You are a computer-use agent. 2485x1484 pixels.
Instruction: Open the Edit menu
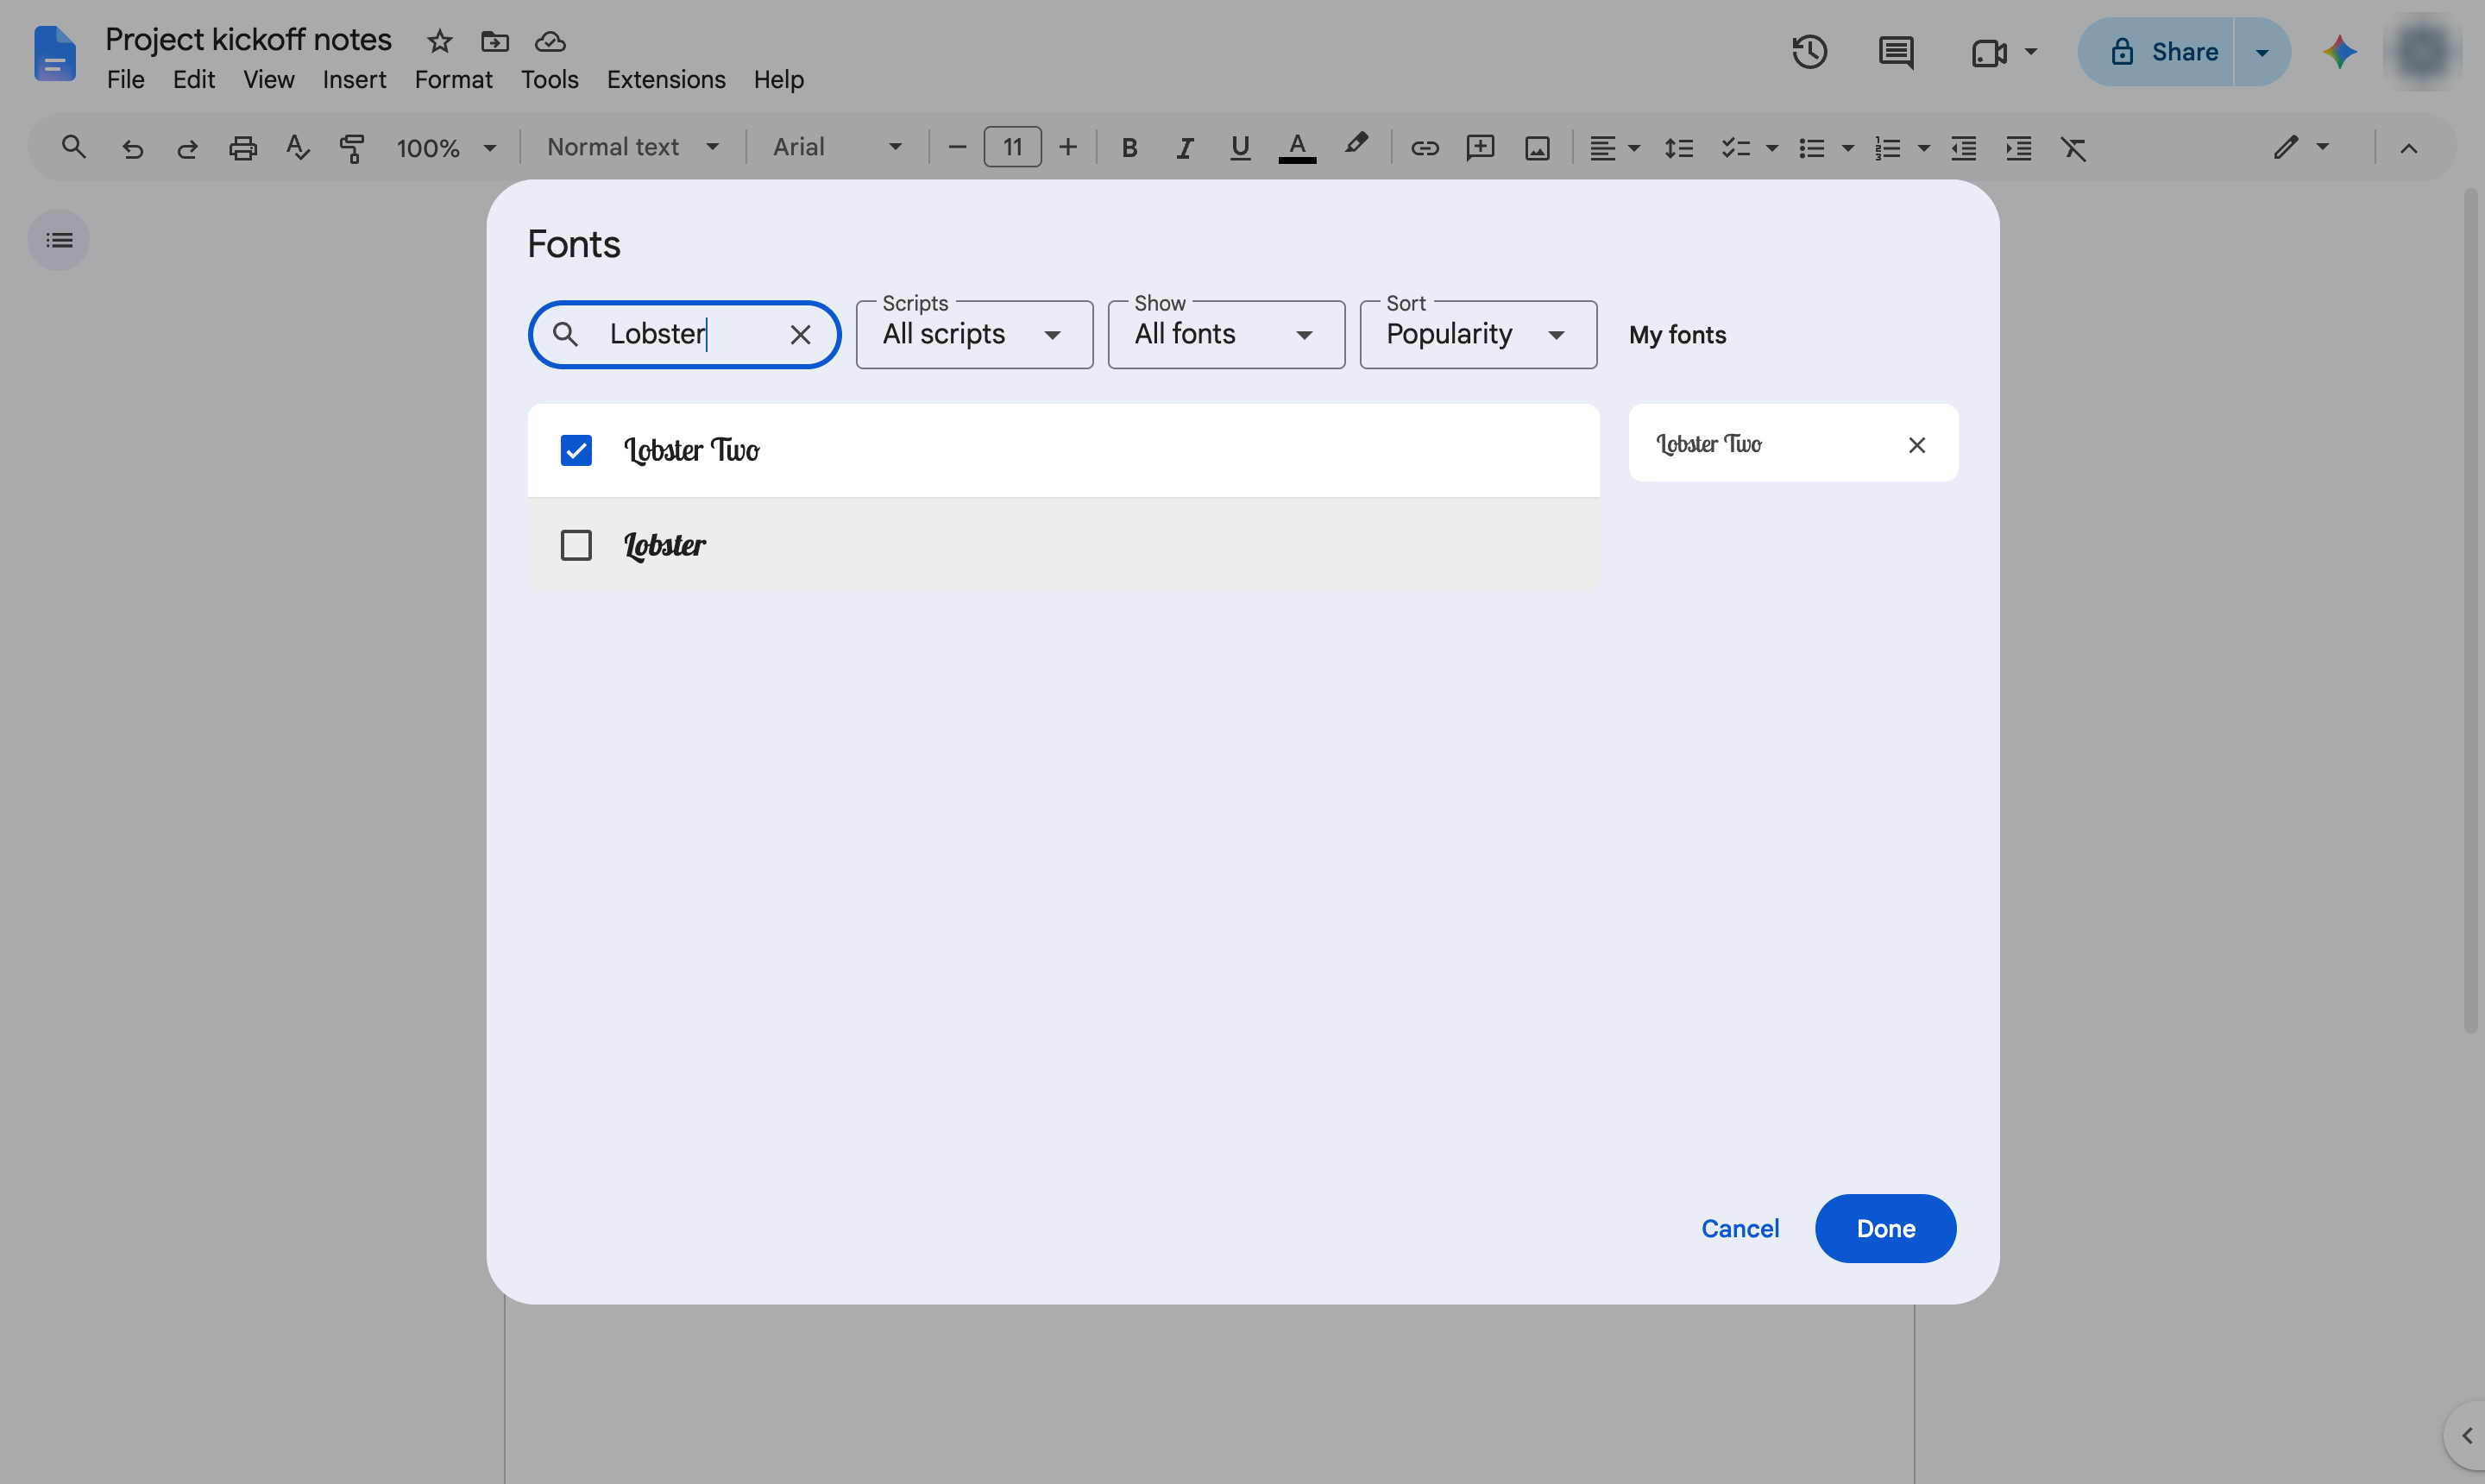(194, 79)
